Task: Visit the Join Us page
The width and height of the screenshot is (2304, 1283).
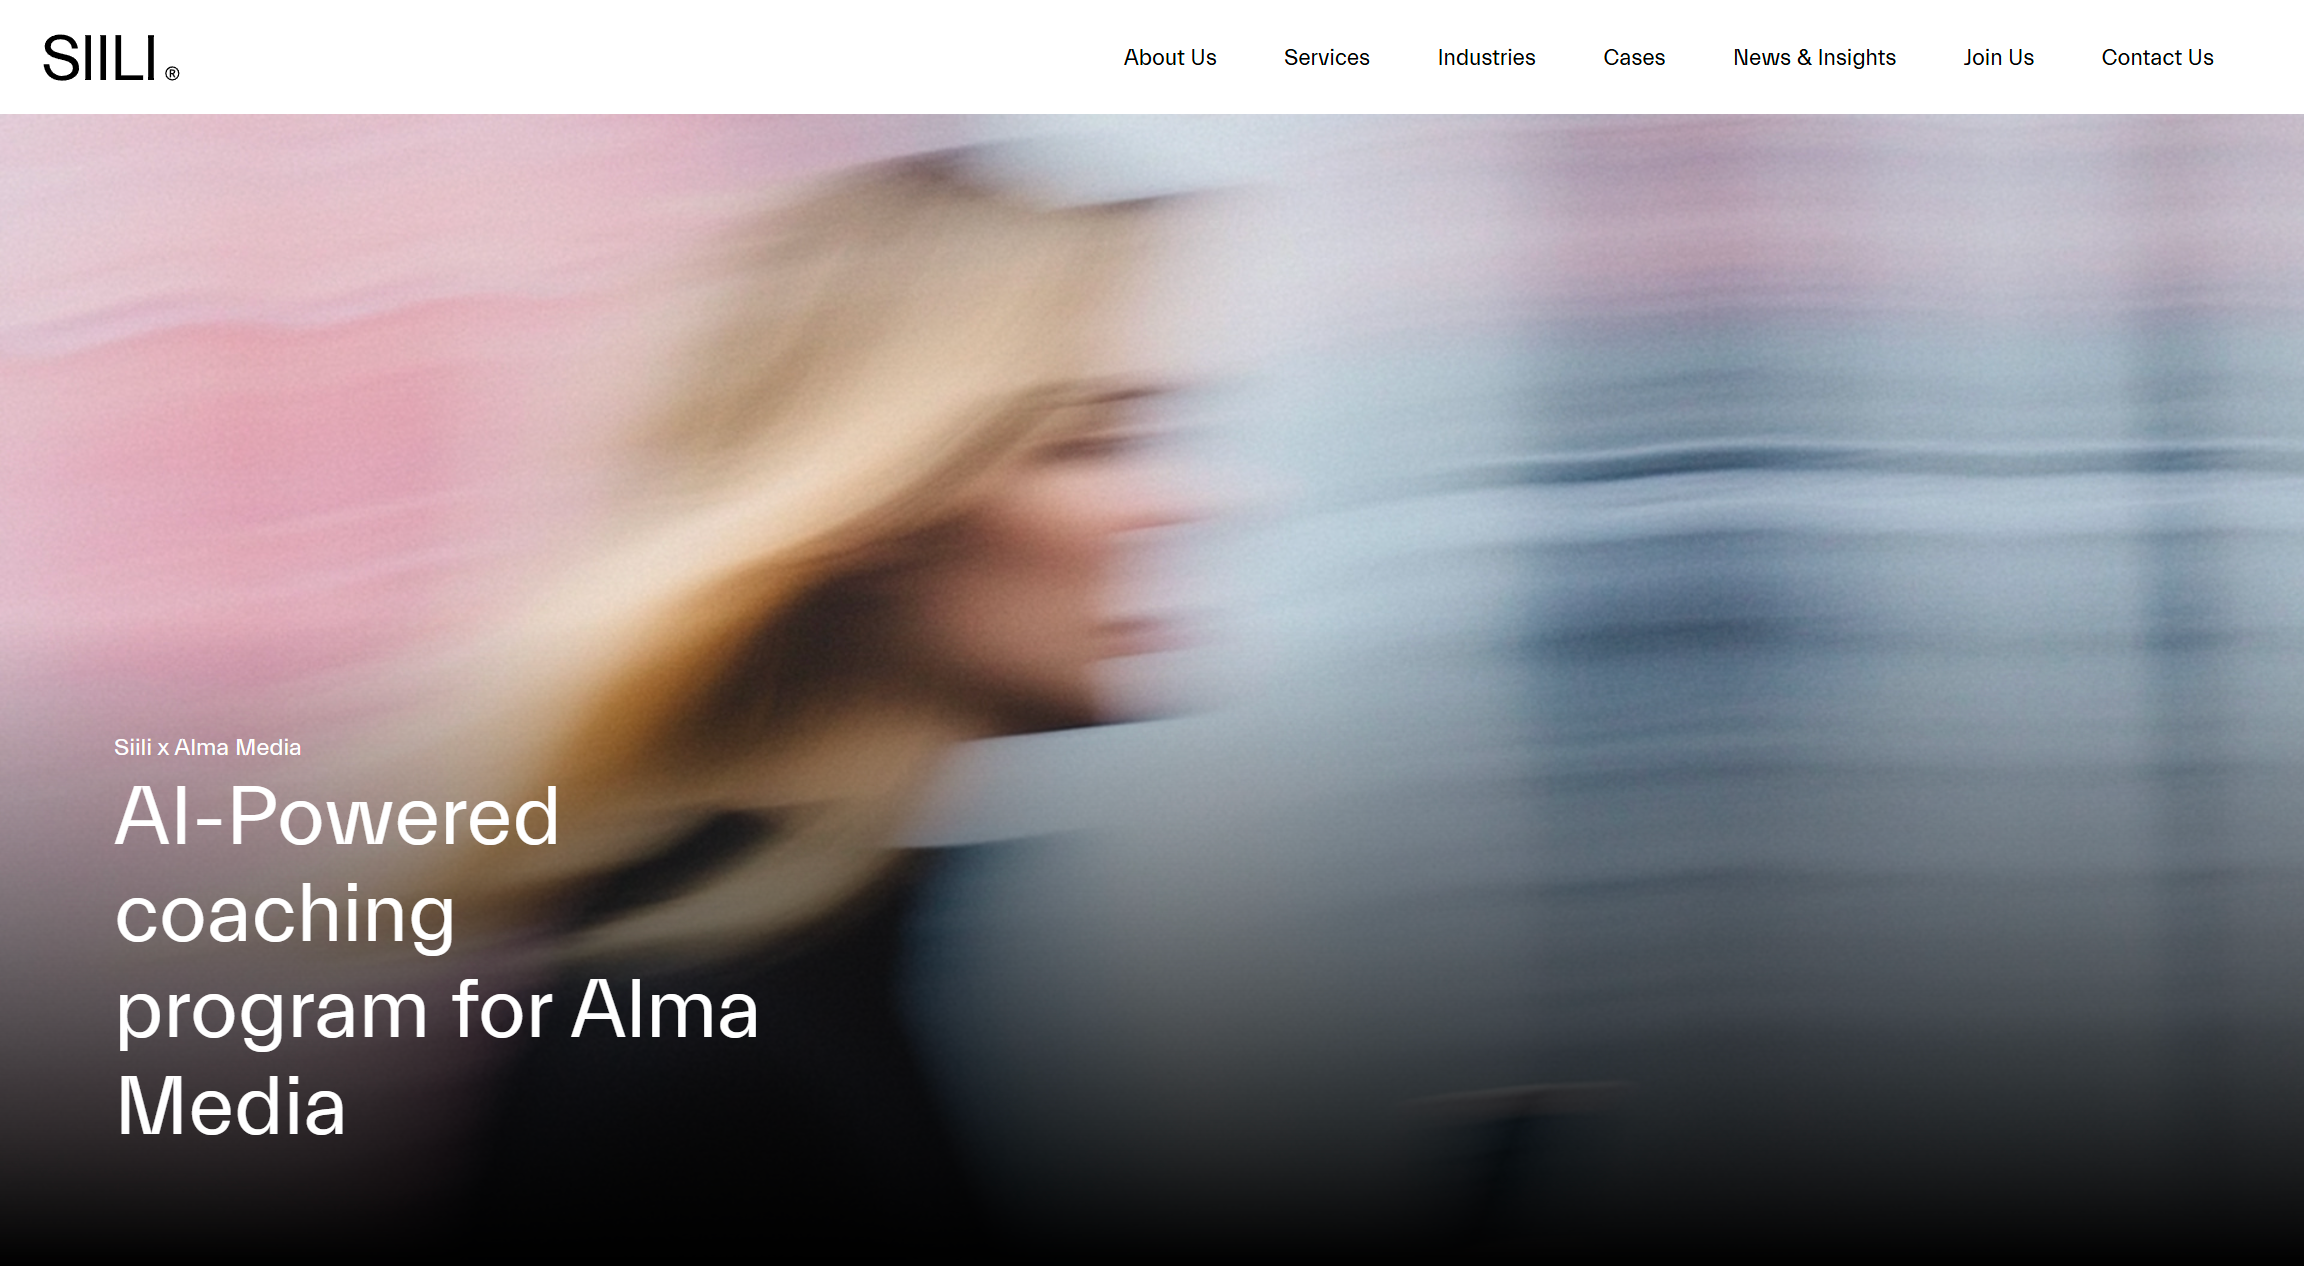Action: click(1998, 58)
